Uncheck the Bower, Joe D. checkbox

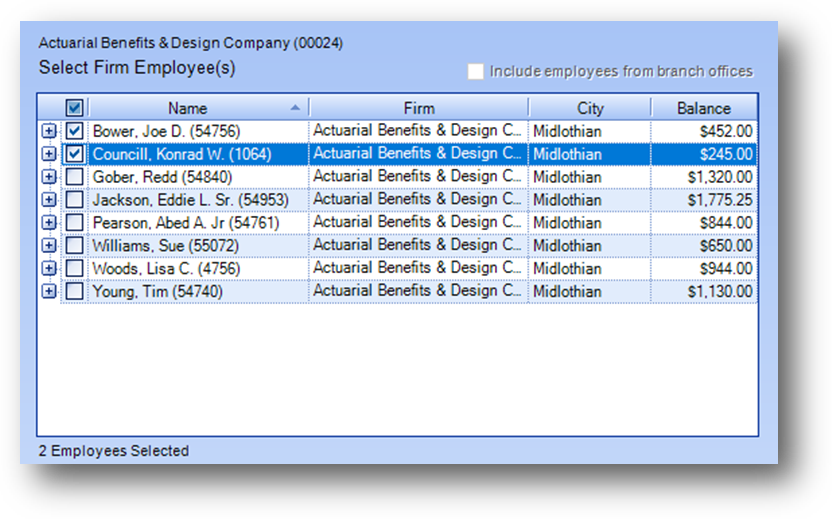(75, 131)
